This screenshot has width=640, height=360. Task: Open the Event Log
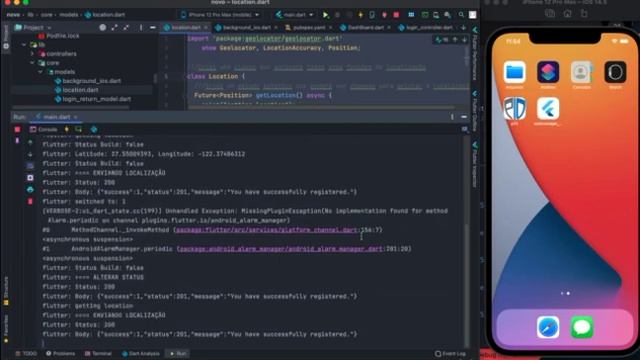[451, 353]
